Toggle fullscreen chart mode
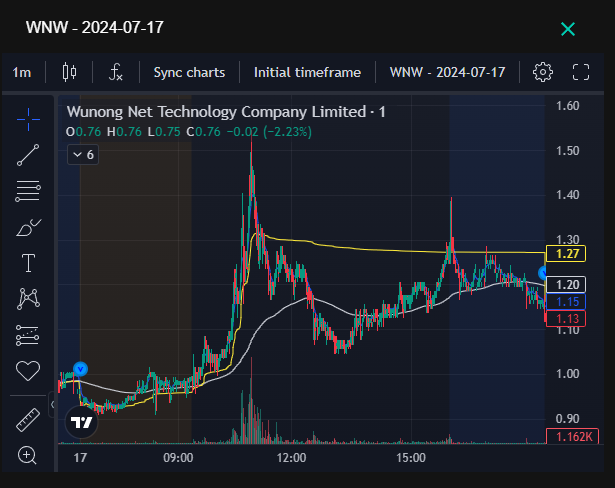Viewport: 615px width, 488px height. pyautogui.click(x=581, y=72)
